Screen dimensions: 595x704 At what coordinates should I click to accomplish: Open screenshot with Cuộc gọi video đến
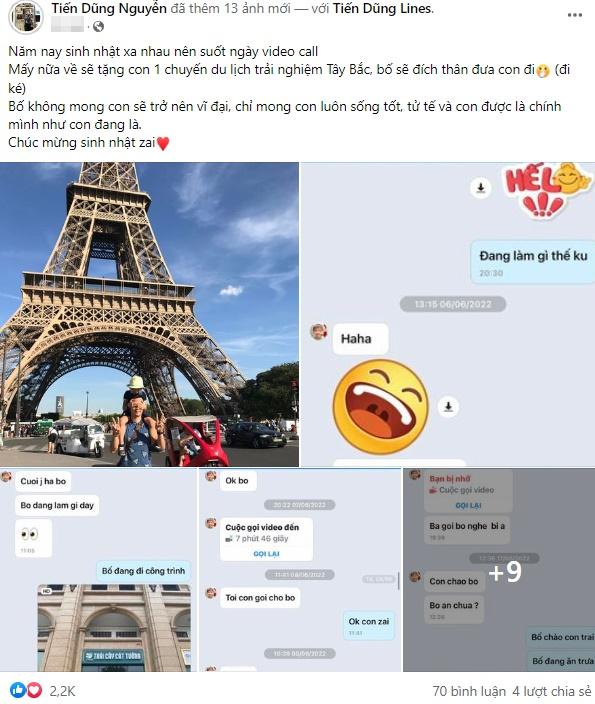click(x=300, y=570)
